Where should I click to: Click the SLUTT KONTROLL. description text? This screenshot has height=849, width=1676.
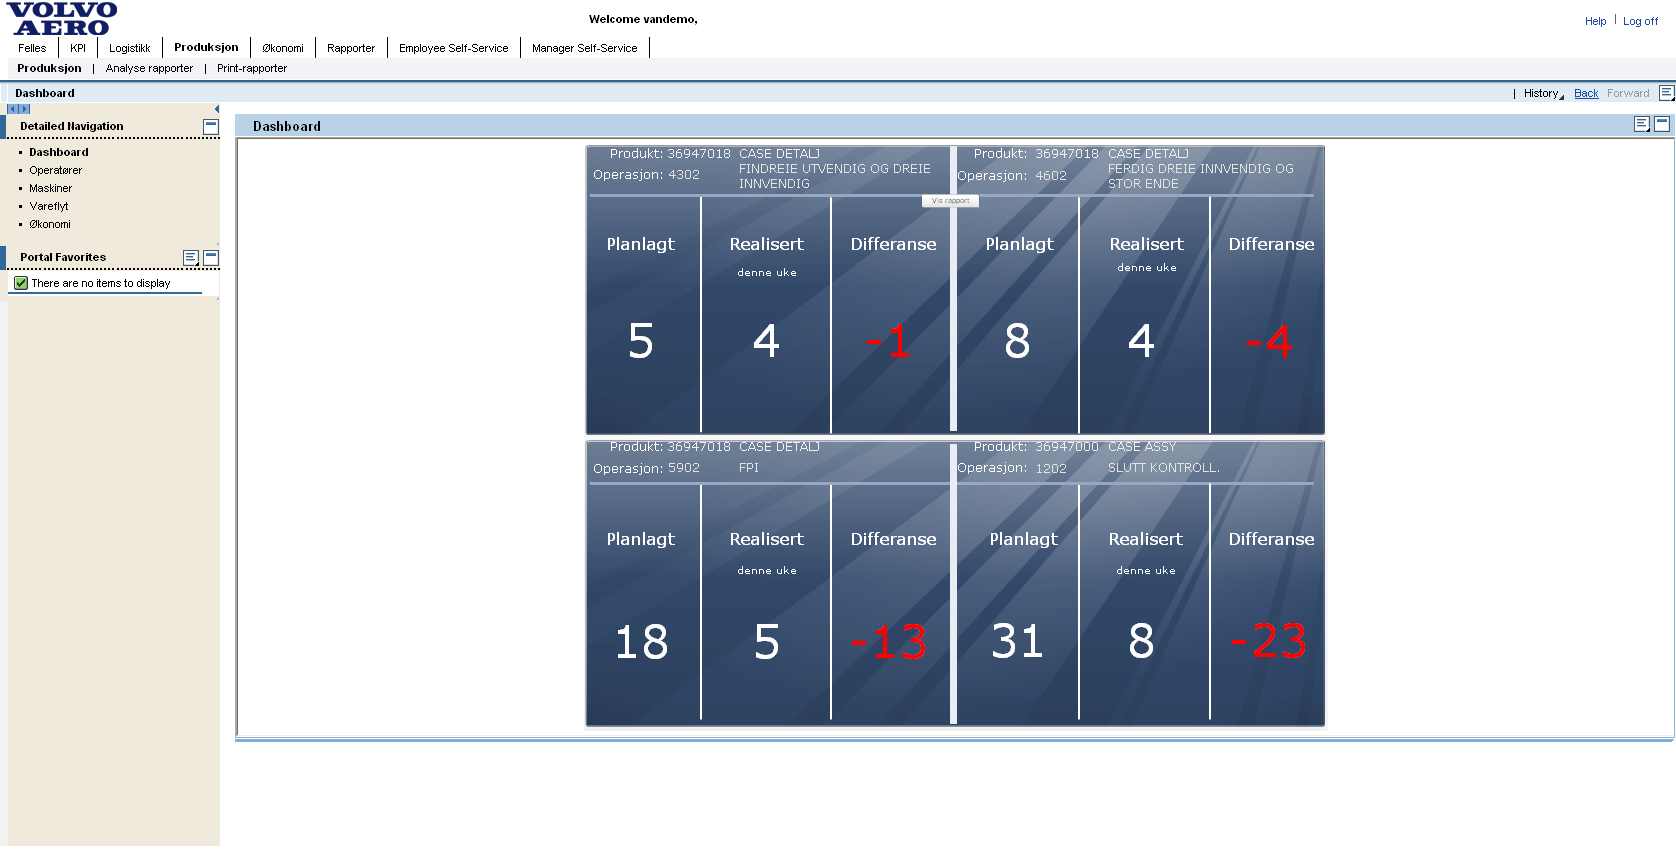pyautogui.click(x=1164, y=468)
